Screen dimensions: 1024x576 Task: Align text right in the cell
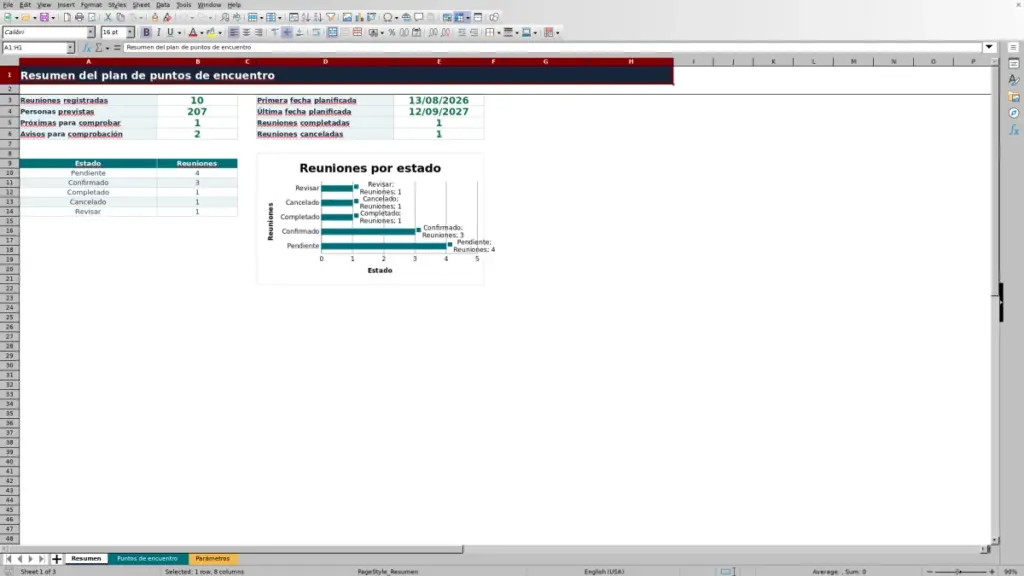point(259,33)
